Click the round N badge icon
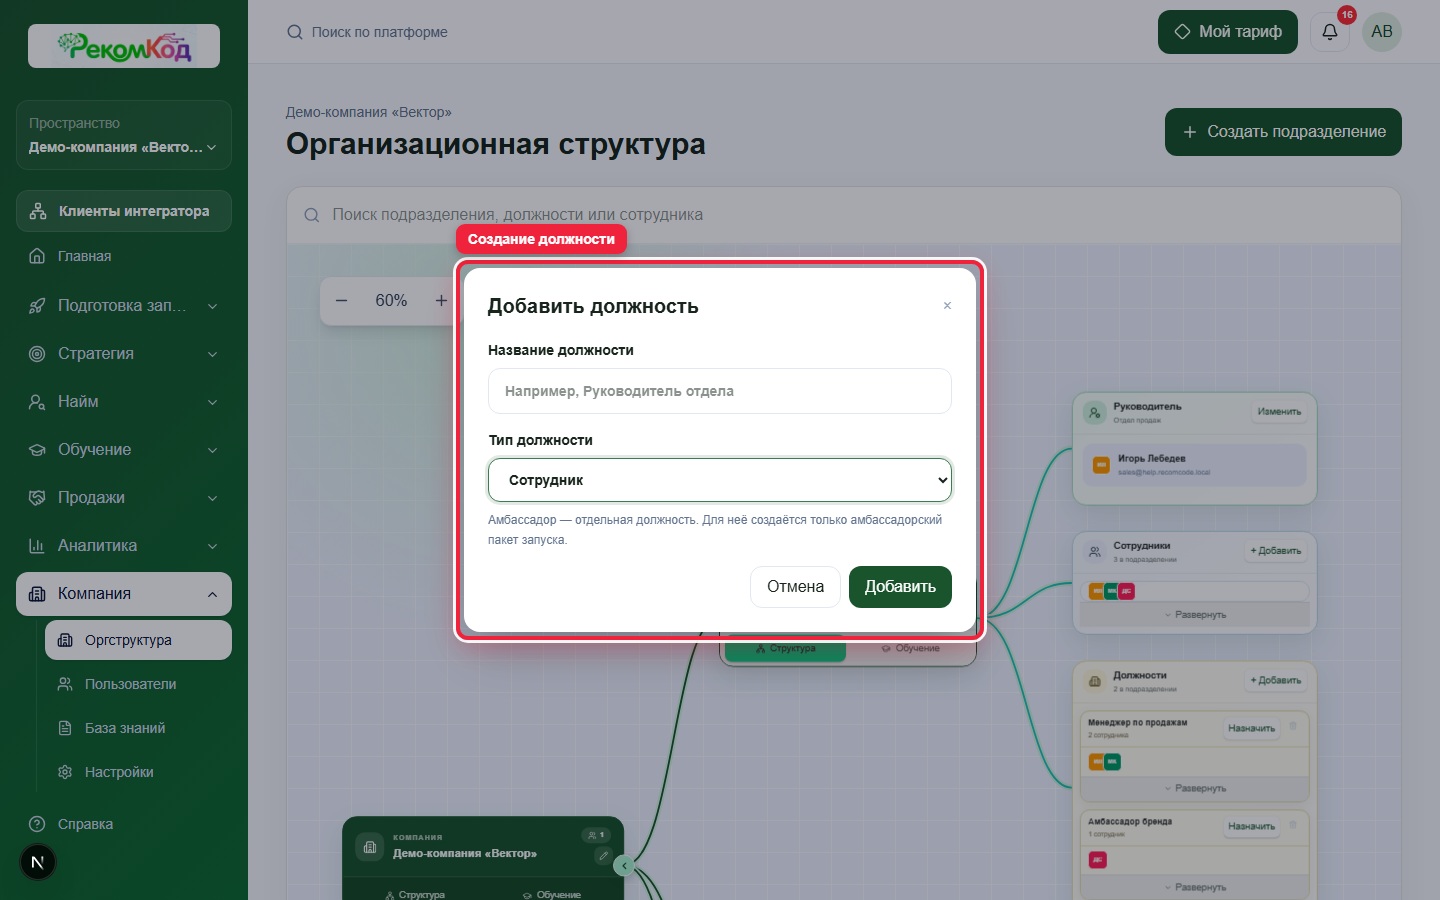The height and width of the screenshot is (900, 1440). tap(38, 862)
